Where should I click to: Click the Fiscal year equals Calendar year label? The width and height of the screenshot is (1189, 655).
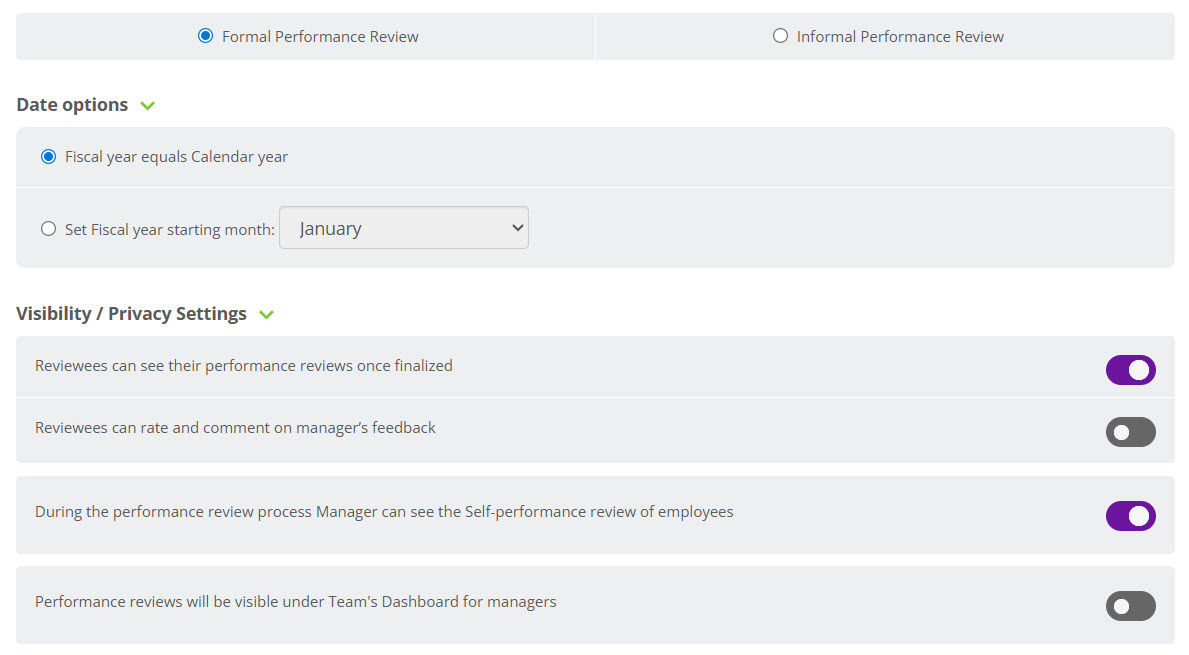(176, 157)
